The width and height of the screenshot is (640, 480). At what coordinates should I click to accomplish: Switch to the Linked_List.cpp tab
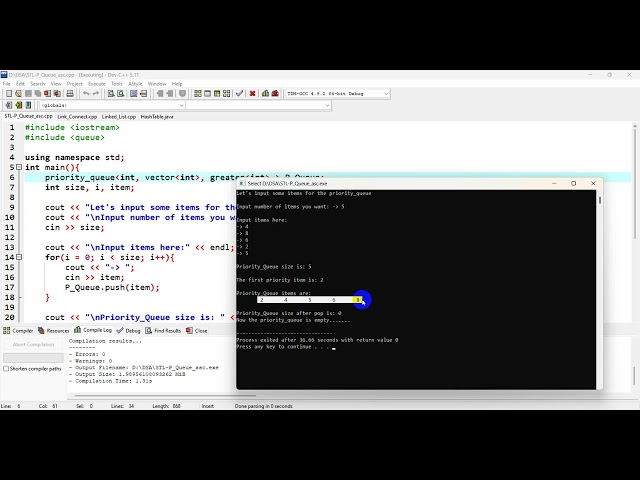[119, 117]
